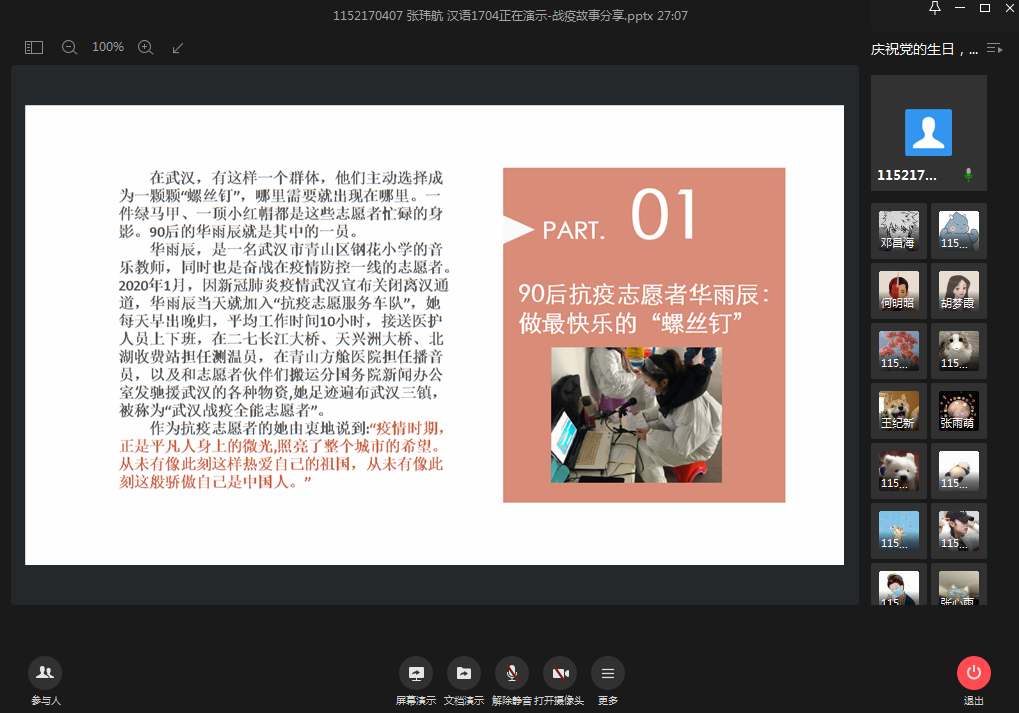This screenshot has height=713, width=1019.
Task: Start screen sharing with 屏幕演示
Action: click(x=416, y=680)
